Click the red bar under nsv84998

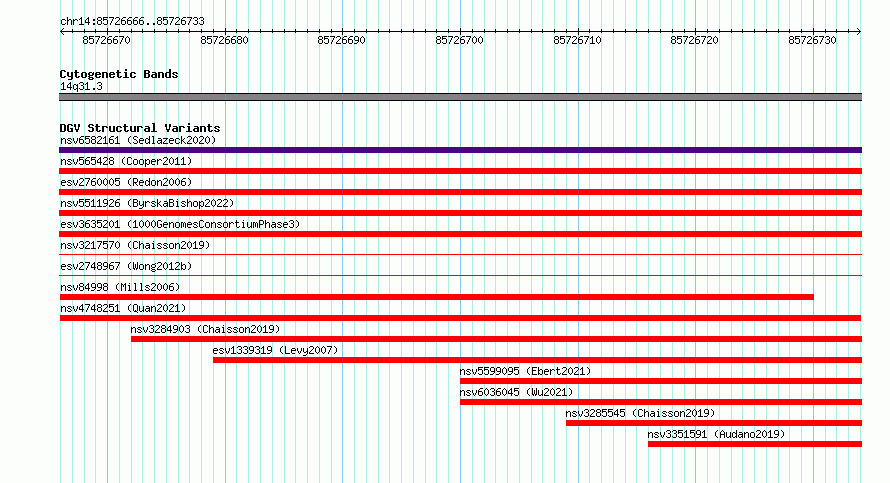point(436,297)
